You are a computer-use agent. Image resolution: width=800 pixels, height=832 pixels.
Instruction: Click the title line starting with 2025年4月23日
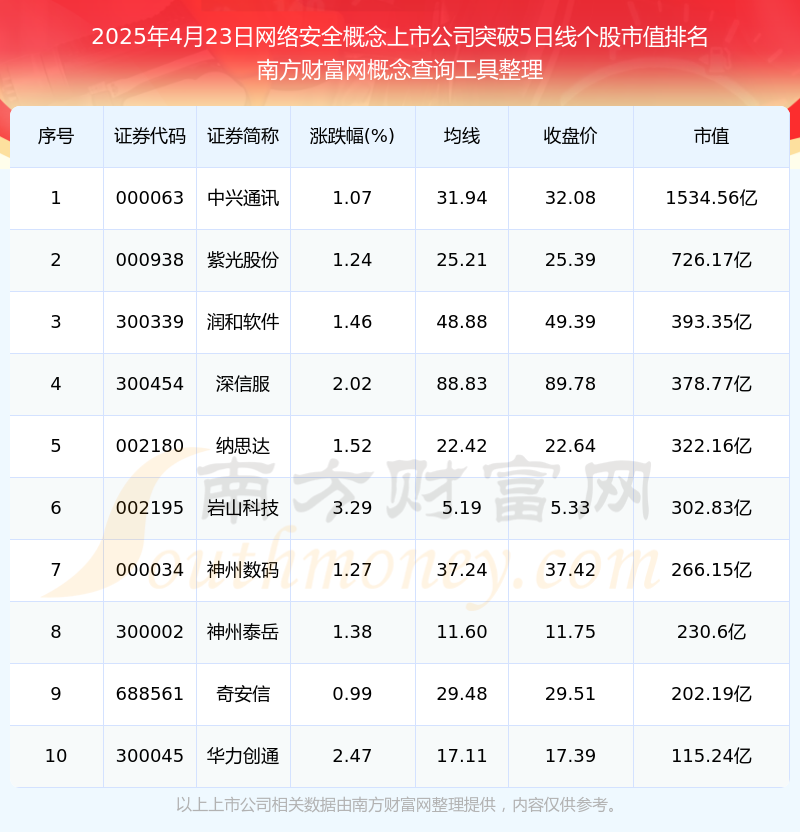(399, 37)
